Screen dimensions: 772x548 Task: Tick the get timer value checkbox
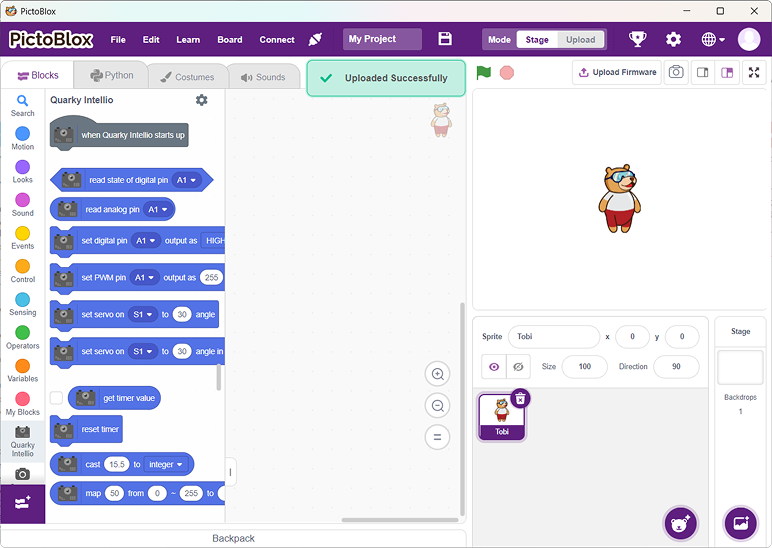(x=57, y=398)
